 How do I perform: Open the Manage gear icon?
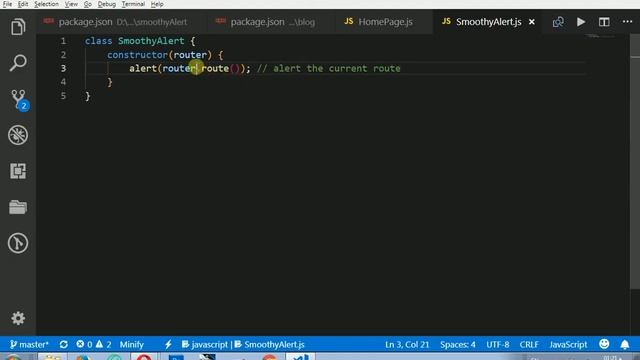18,318
